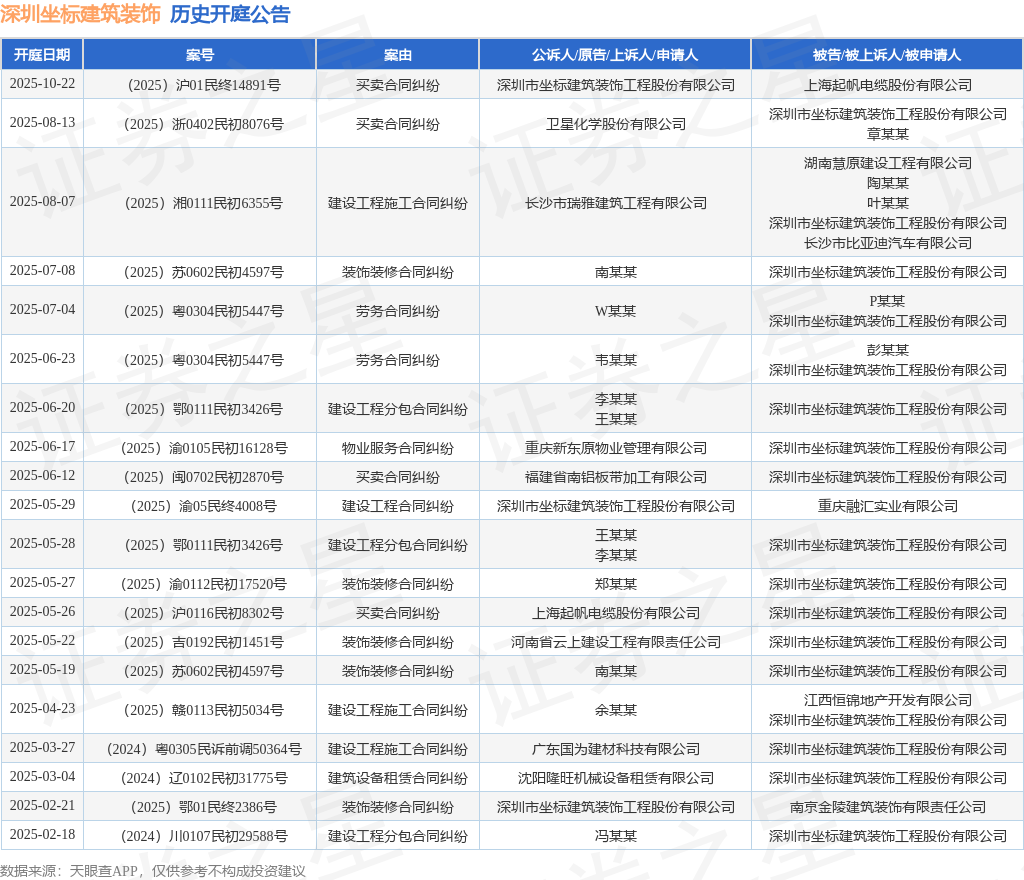Image resolution: width=1024 pixels, height=880 pixels.
Task: Click case cause 建筑设备租赁合同纠纷
Action: (x=398, y=778)
